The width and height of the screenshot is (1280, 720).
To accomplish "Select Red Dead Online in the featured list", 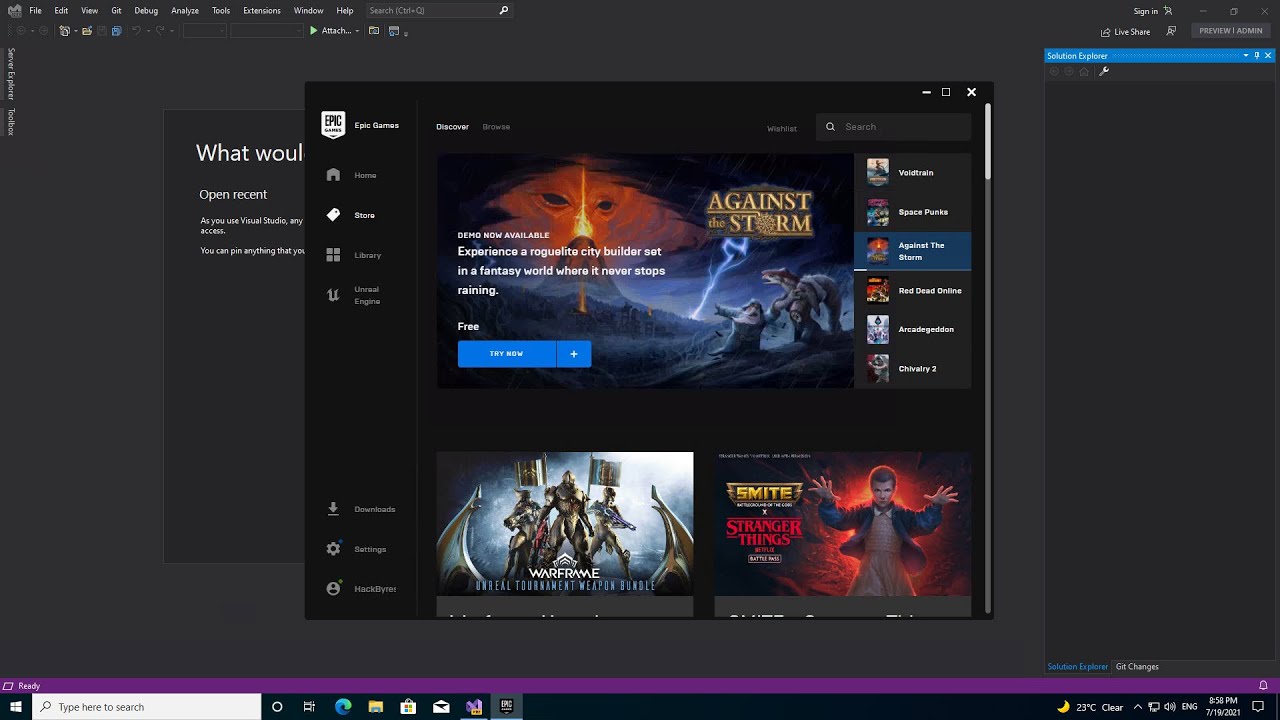I will click(912, 291).
